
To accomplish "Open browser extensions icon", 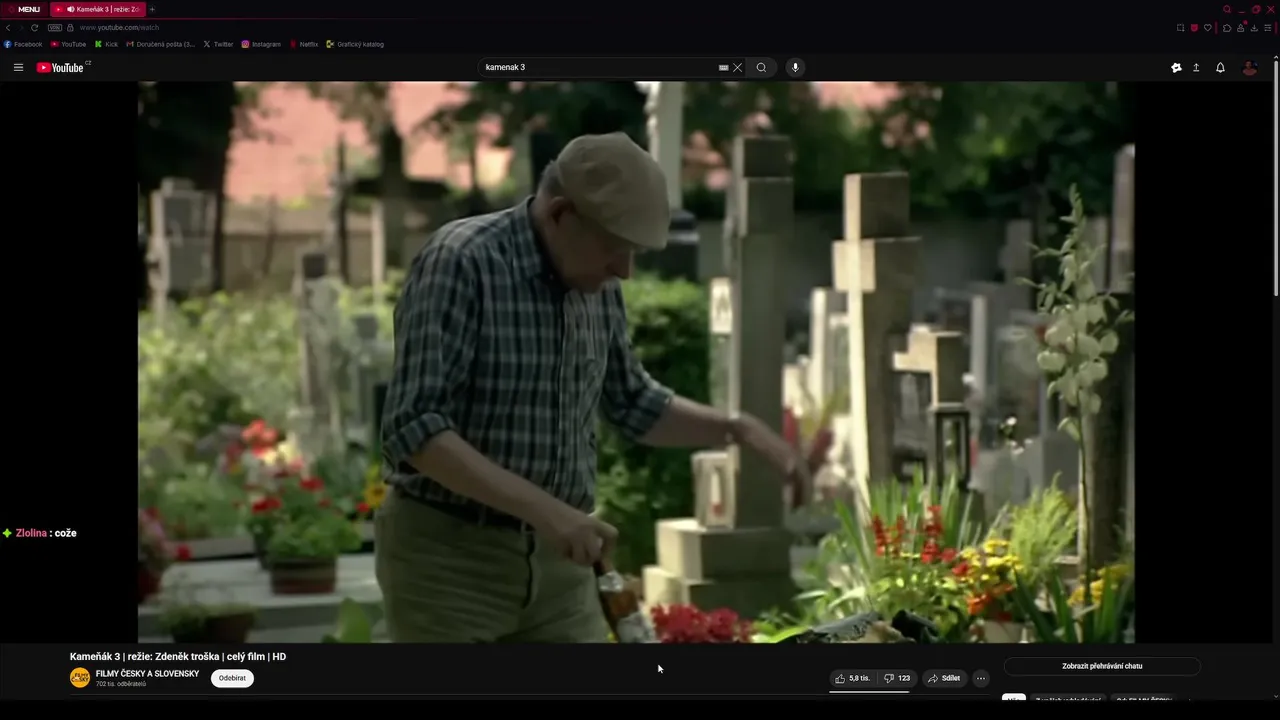I will coord(1227,27).
